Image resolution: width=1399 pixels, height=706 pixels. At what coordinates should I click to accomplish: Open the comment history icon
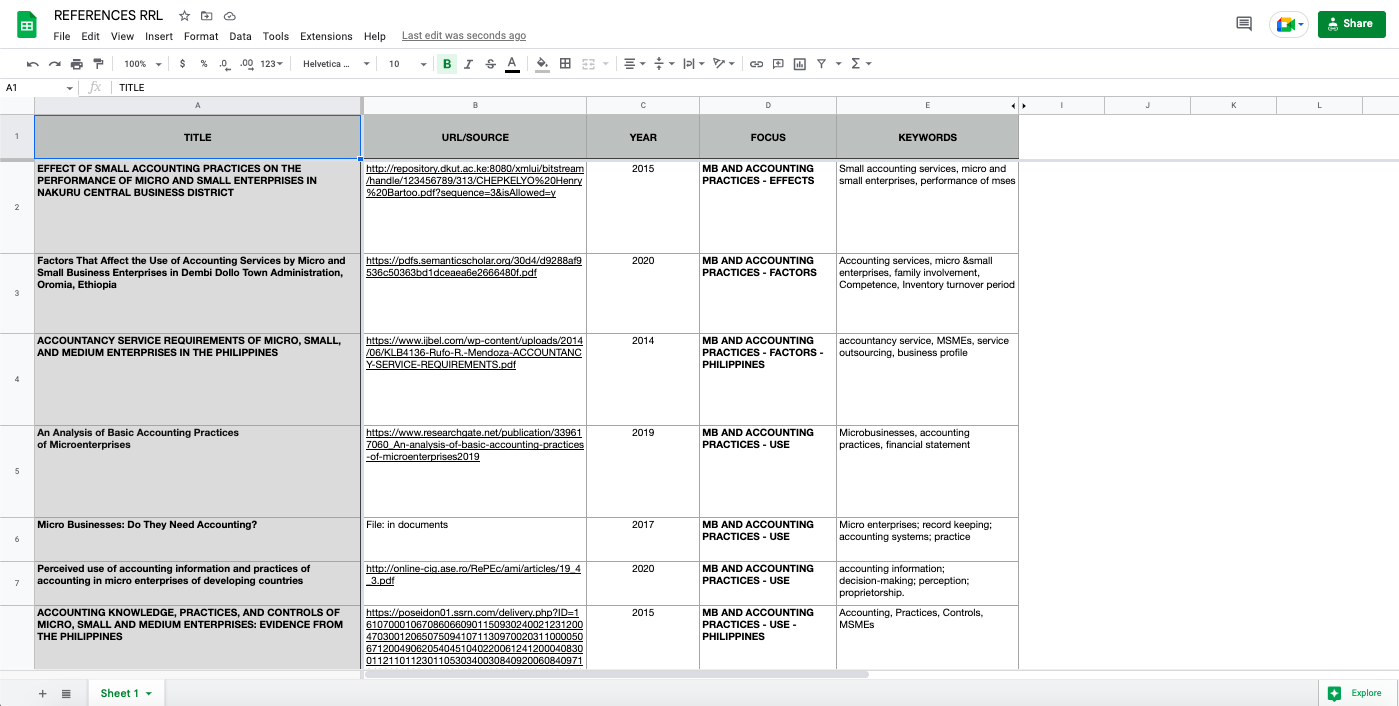pyautogui.click(x=1244, y=24)
